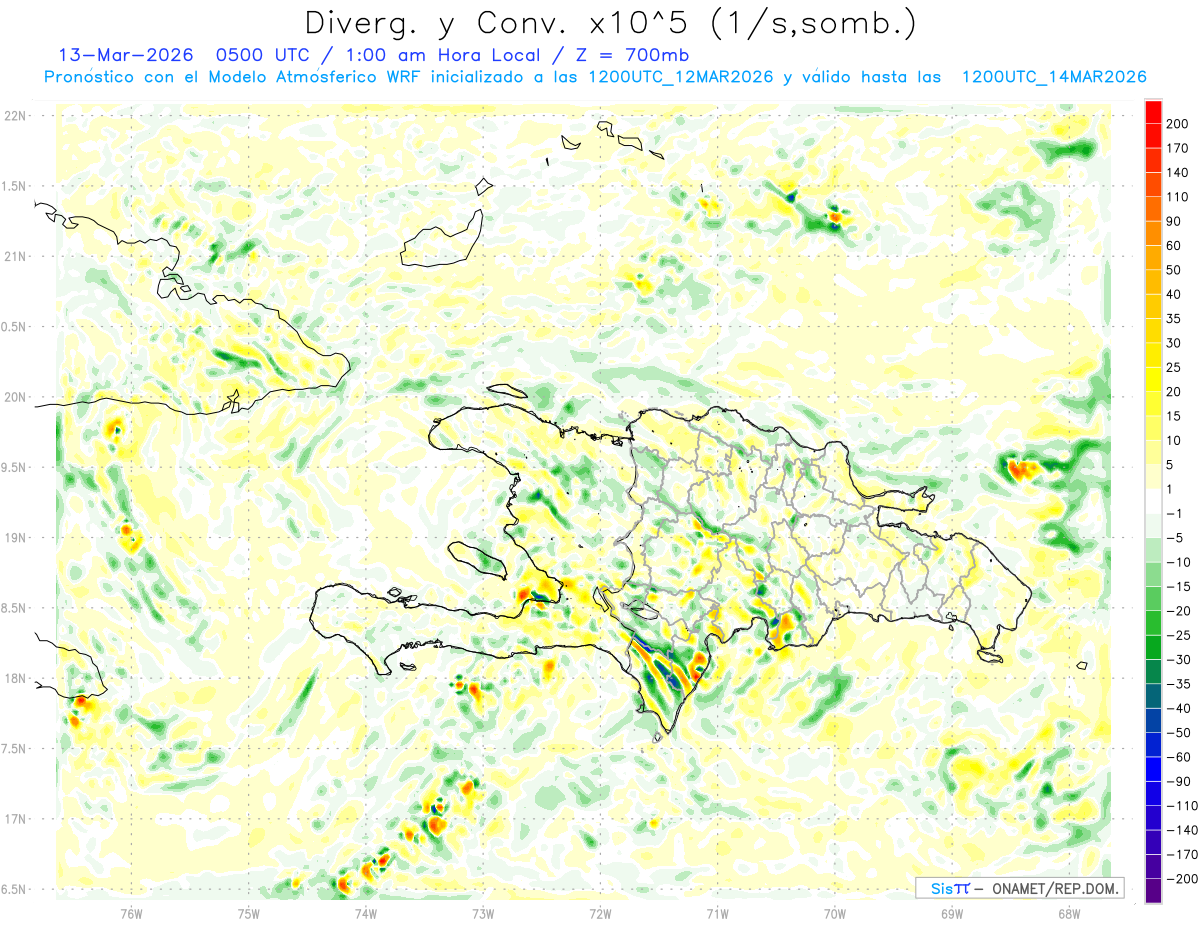Screen dimensions: 1200x927
Task: Click longitude label 68W
Action: click(x=1069, y=913)
